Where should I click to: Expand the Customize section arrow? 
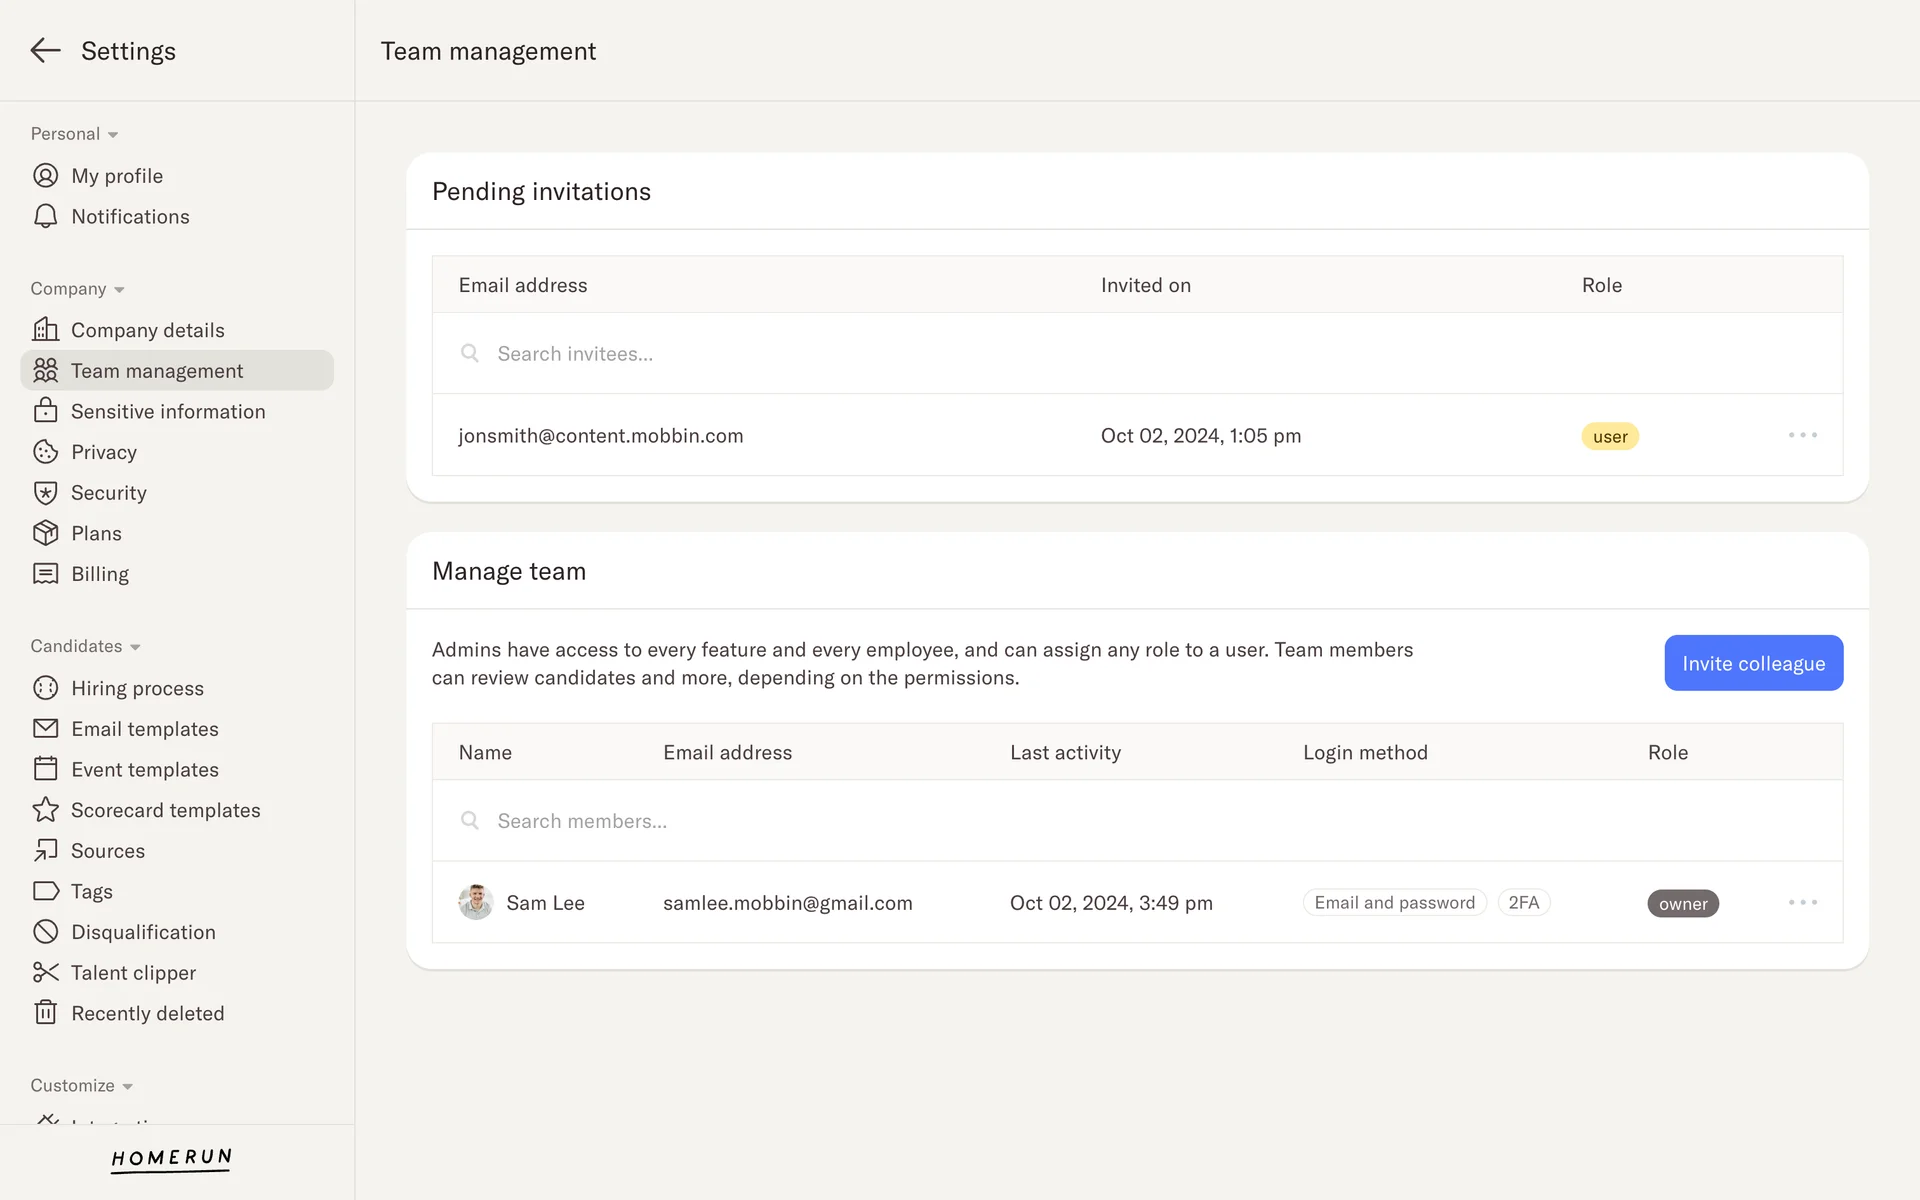pyautogui.click(x=127, y=1087)
